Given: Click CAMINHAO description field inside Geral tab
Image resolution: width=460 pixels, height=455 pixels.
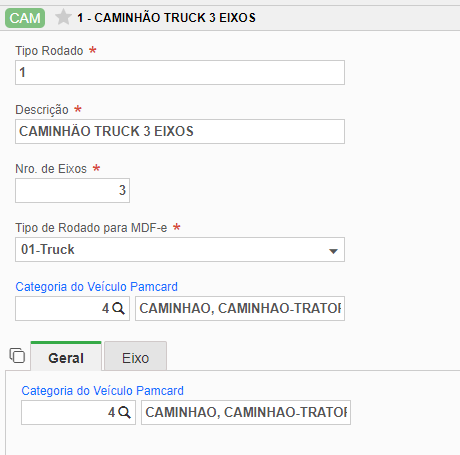Looking at the screenshot, I should point(246,412).
